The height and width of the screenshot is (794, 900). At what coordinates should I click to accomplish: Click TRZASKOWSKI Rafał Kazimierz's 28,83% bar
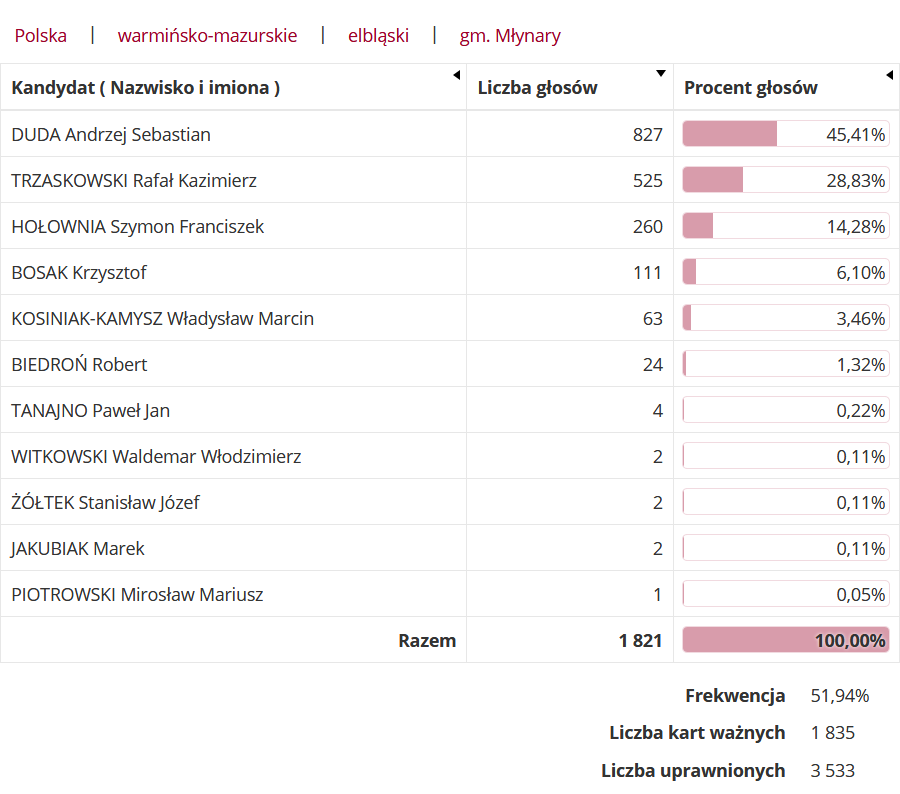click(785, 180)
